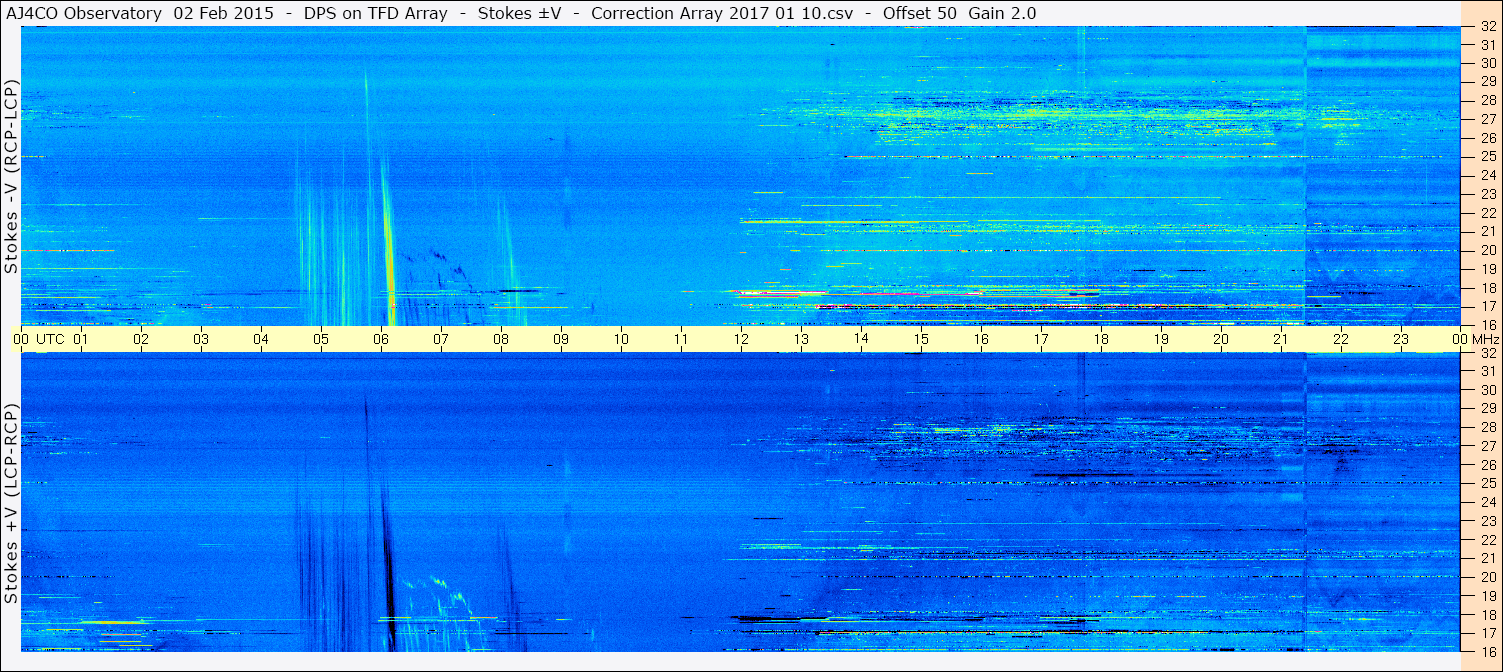Click 'AJ4CO Observatory' in the title
The image size is (1503, 672).
(82, 13)
